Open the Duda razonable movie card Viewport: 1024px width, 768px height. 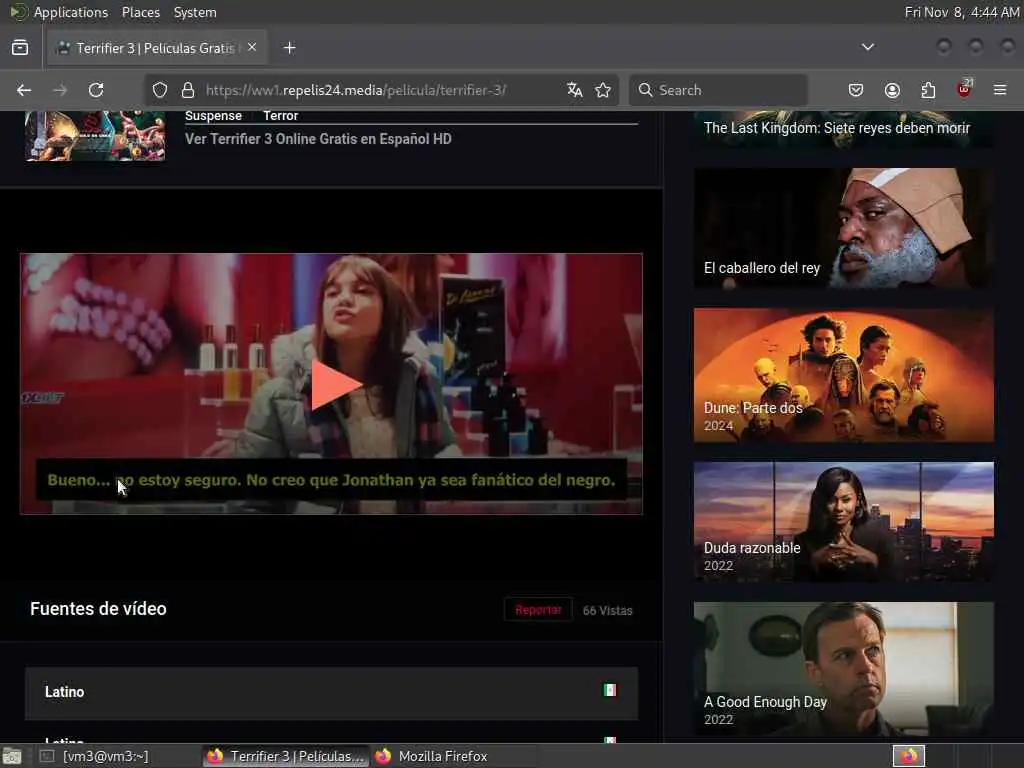coord(844,522)
